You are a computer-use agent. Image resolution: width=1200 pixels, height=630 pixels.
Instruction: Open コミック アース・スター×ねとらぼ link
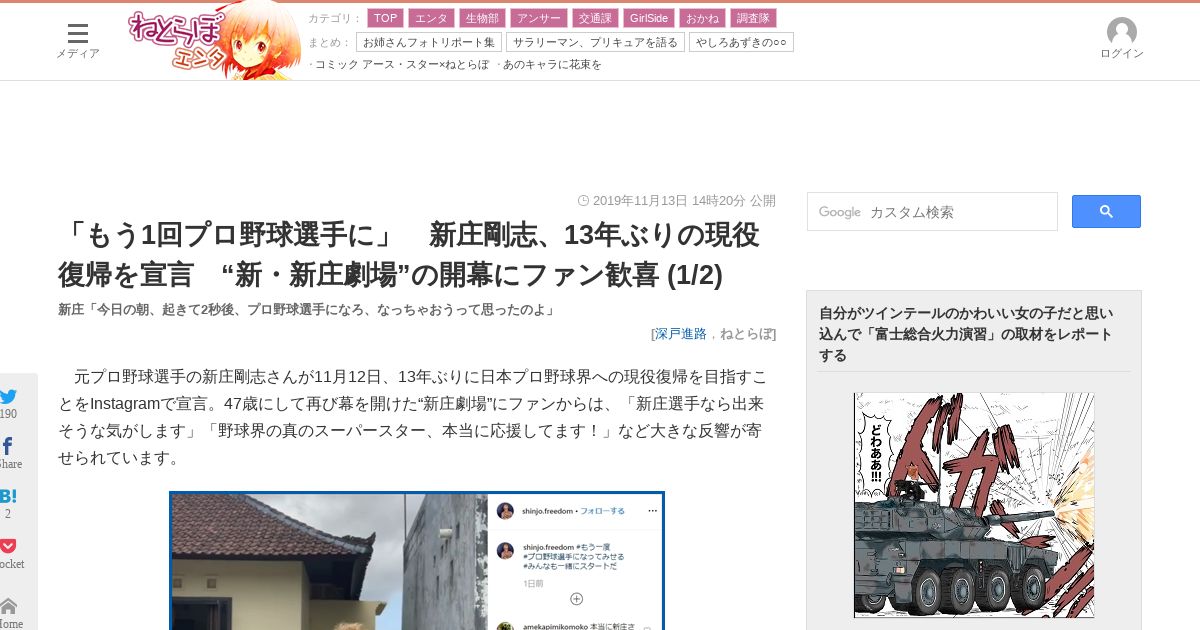click(402, 64)
